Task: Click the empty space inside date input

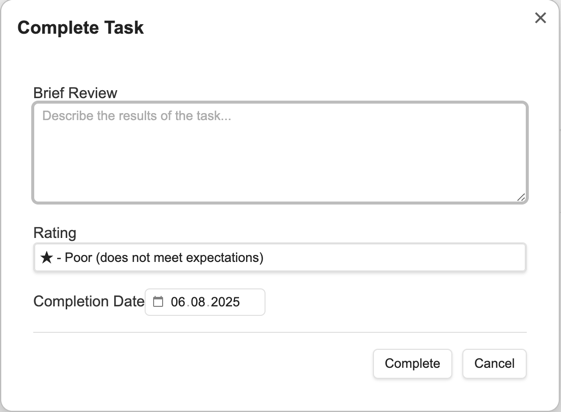Action: click(252, 302)
